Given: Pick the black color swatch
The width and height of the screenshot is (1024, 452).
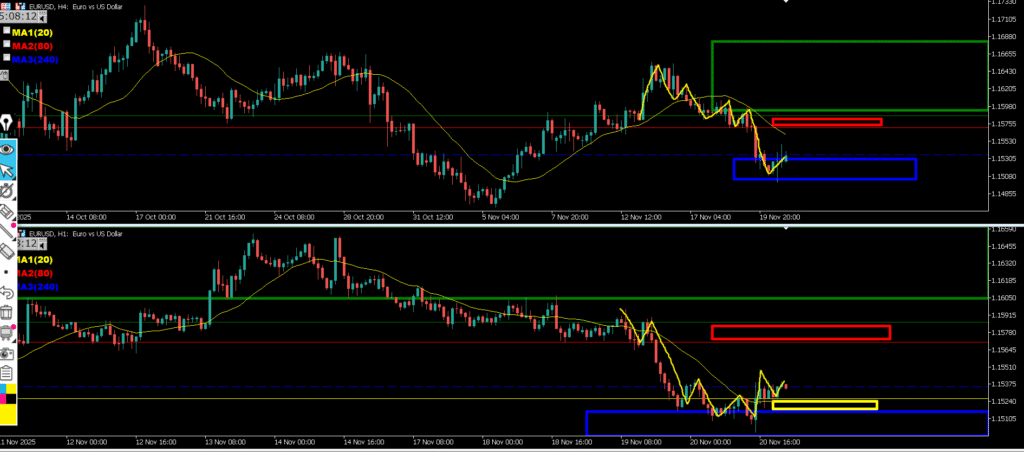Looking at the screenshot, I should coord(11,398).
